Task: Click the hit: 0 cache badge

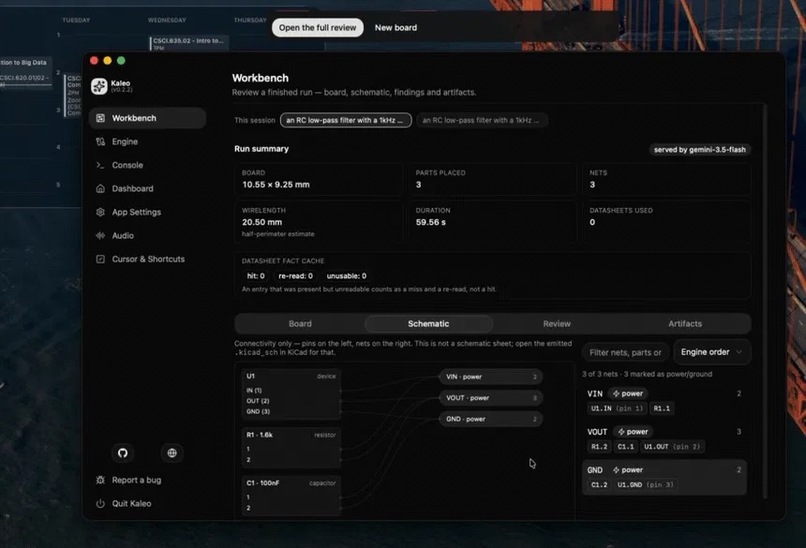Action: pos(256,276)
